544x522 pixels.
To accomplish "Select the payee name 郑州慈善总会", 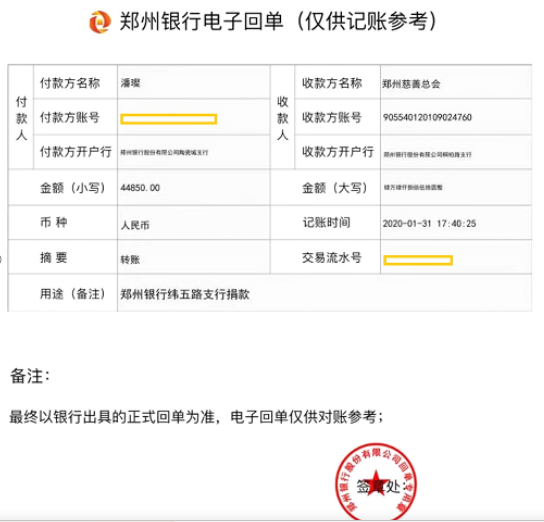I will 411,84.
